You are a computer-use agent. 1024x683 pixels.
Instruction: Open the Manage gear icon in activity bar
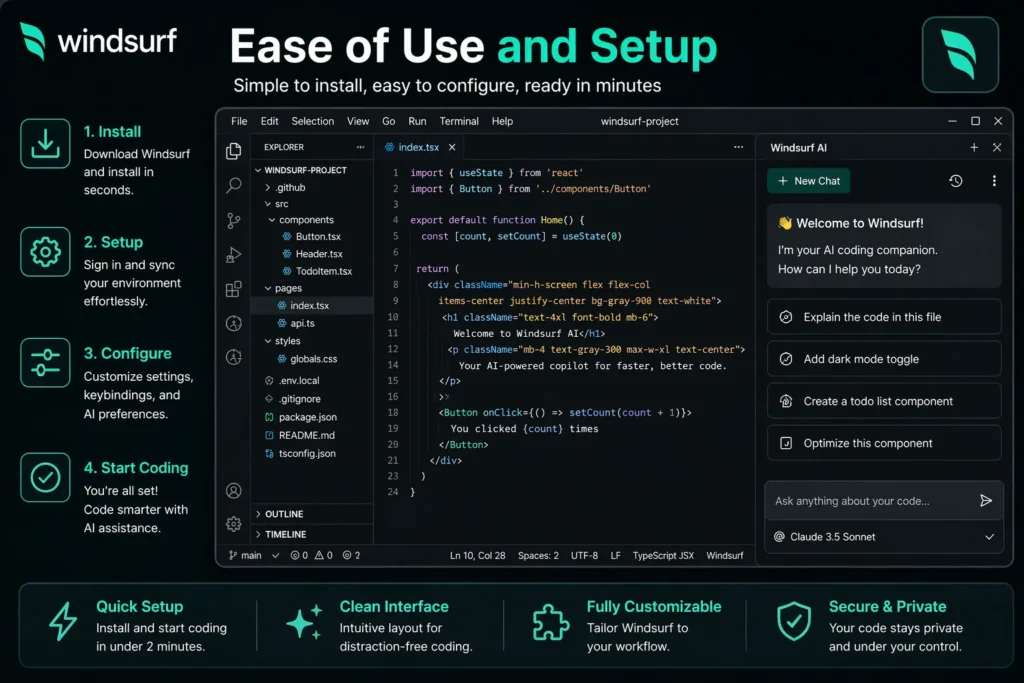(x=233, y=524)
